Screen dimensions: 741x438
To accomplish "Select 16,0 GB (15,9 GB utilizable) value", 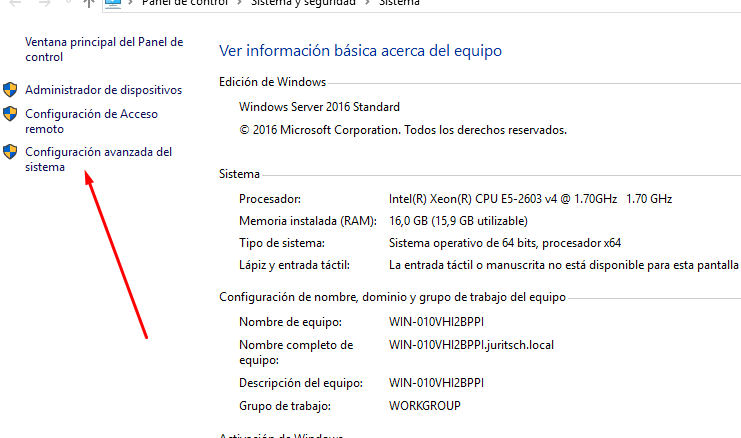I will point(458,221).
